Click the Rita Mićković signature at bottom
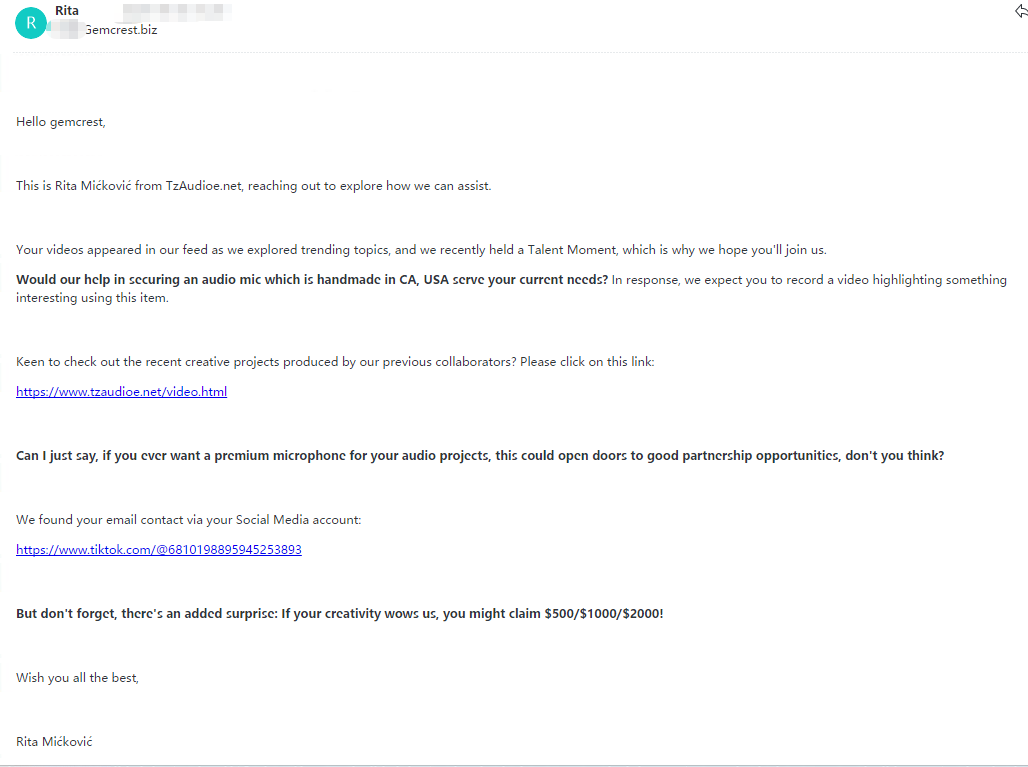 (54, 742)
